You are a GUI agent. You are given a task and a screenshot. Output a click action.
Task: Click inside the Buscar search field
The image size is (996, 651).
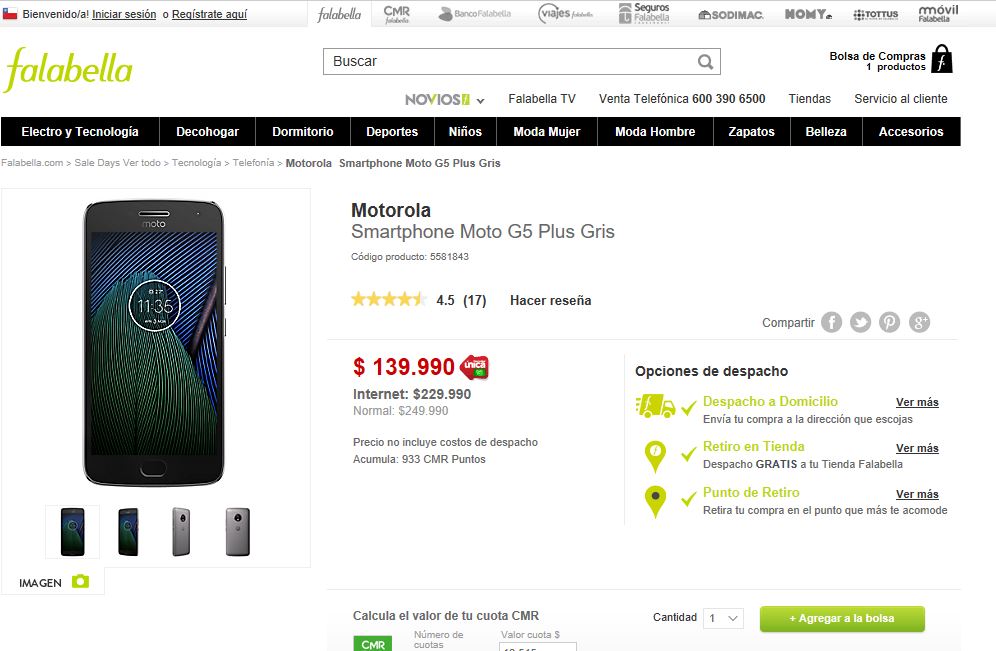(x=510, y=62)
